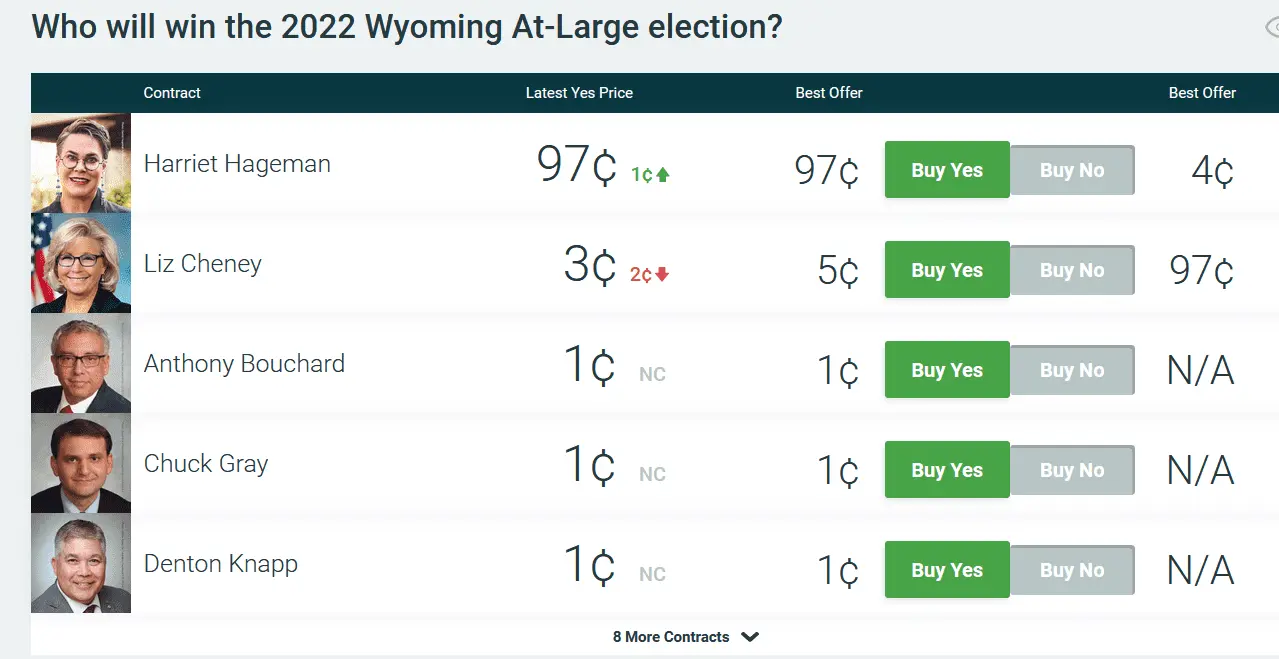1279x659 pixels.
Task: Buy Yes on Liz Cheney
Action: pyautogui.click(x=946, y=270)
